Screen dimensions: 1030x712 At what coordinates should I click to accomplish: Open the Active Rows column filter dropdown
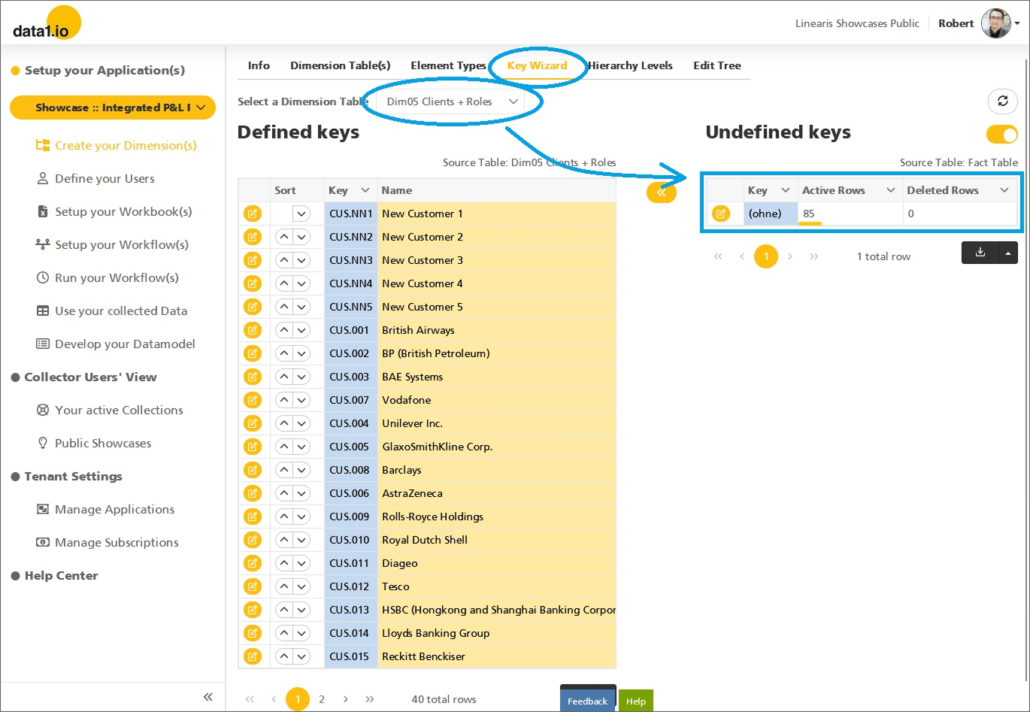(x=890, y=190)
